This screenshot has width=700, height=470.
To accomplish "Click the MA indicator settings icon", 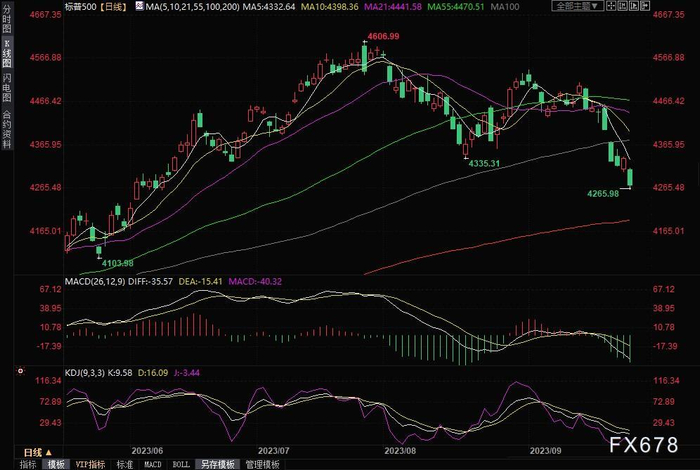I will coord(140,6).
